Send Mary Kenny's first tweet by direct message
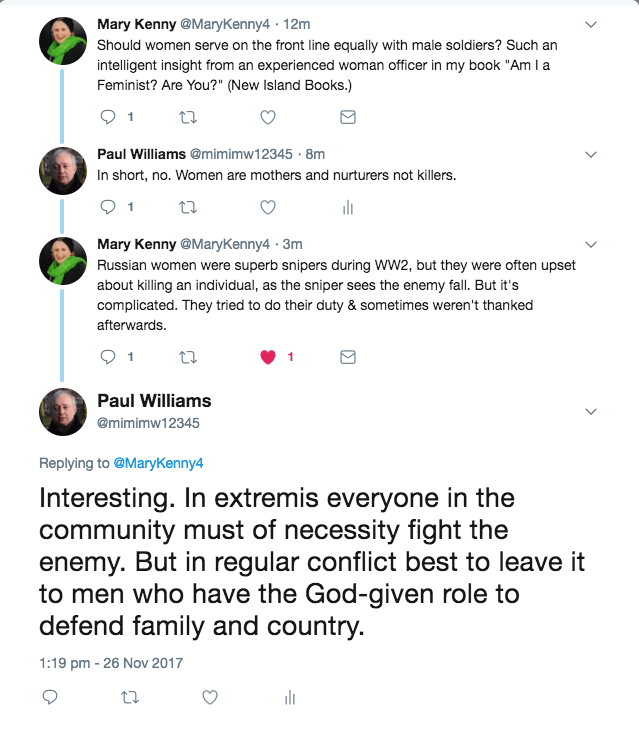Viewport: 639px width, 733px height. (x=348, y=117)
